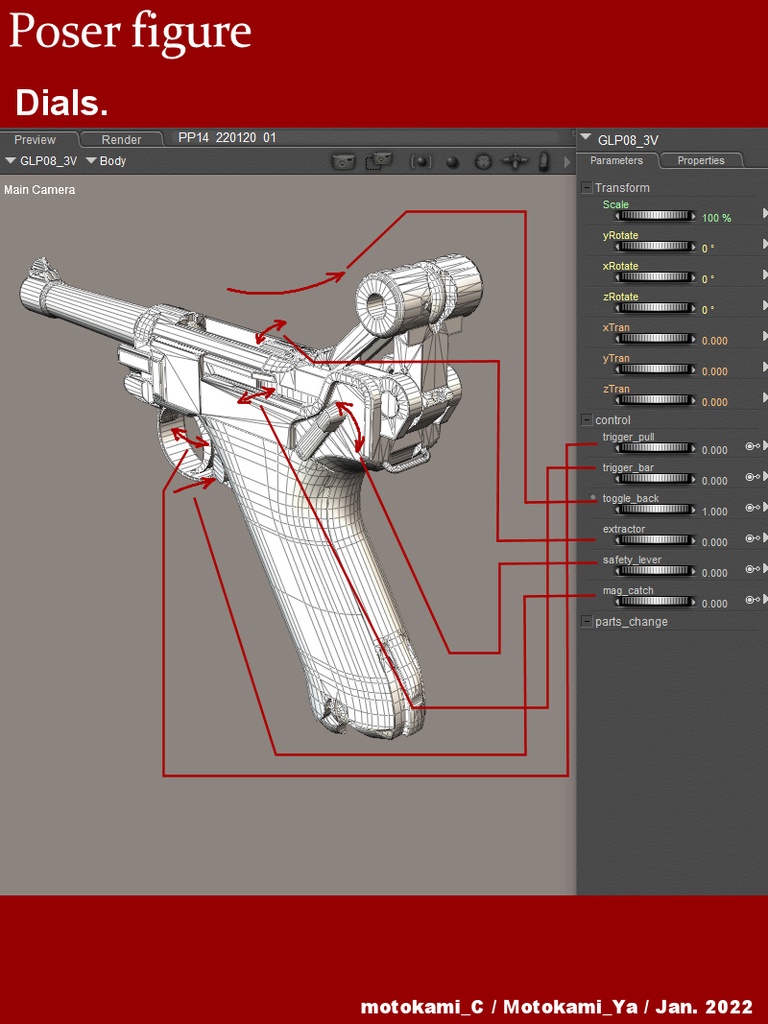Switch to the Render tab
The image size is (768, 1024).
121,140
